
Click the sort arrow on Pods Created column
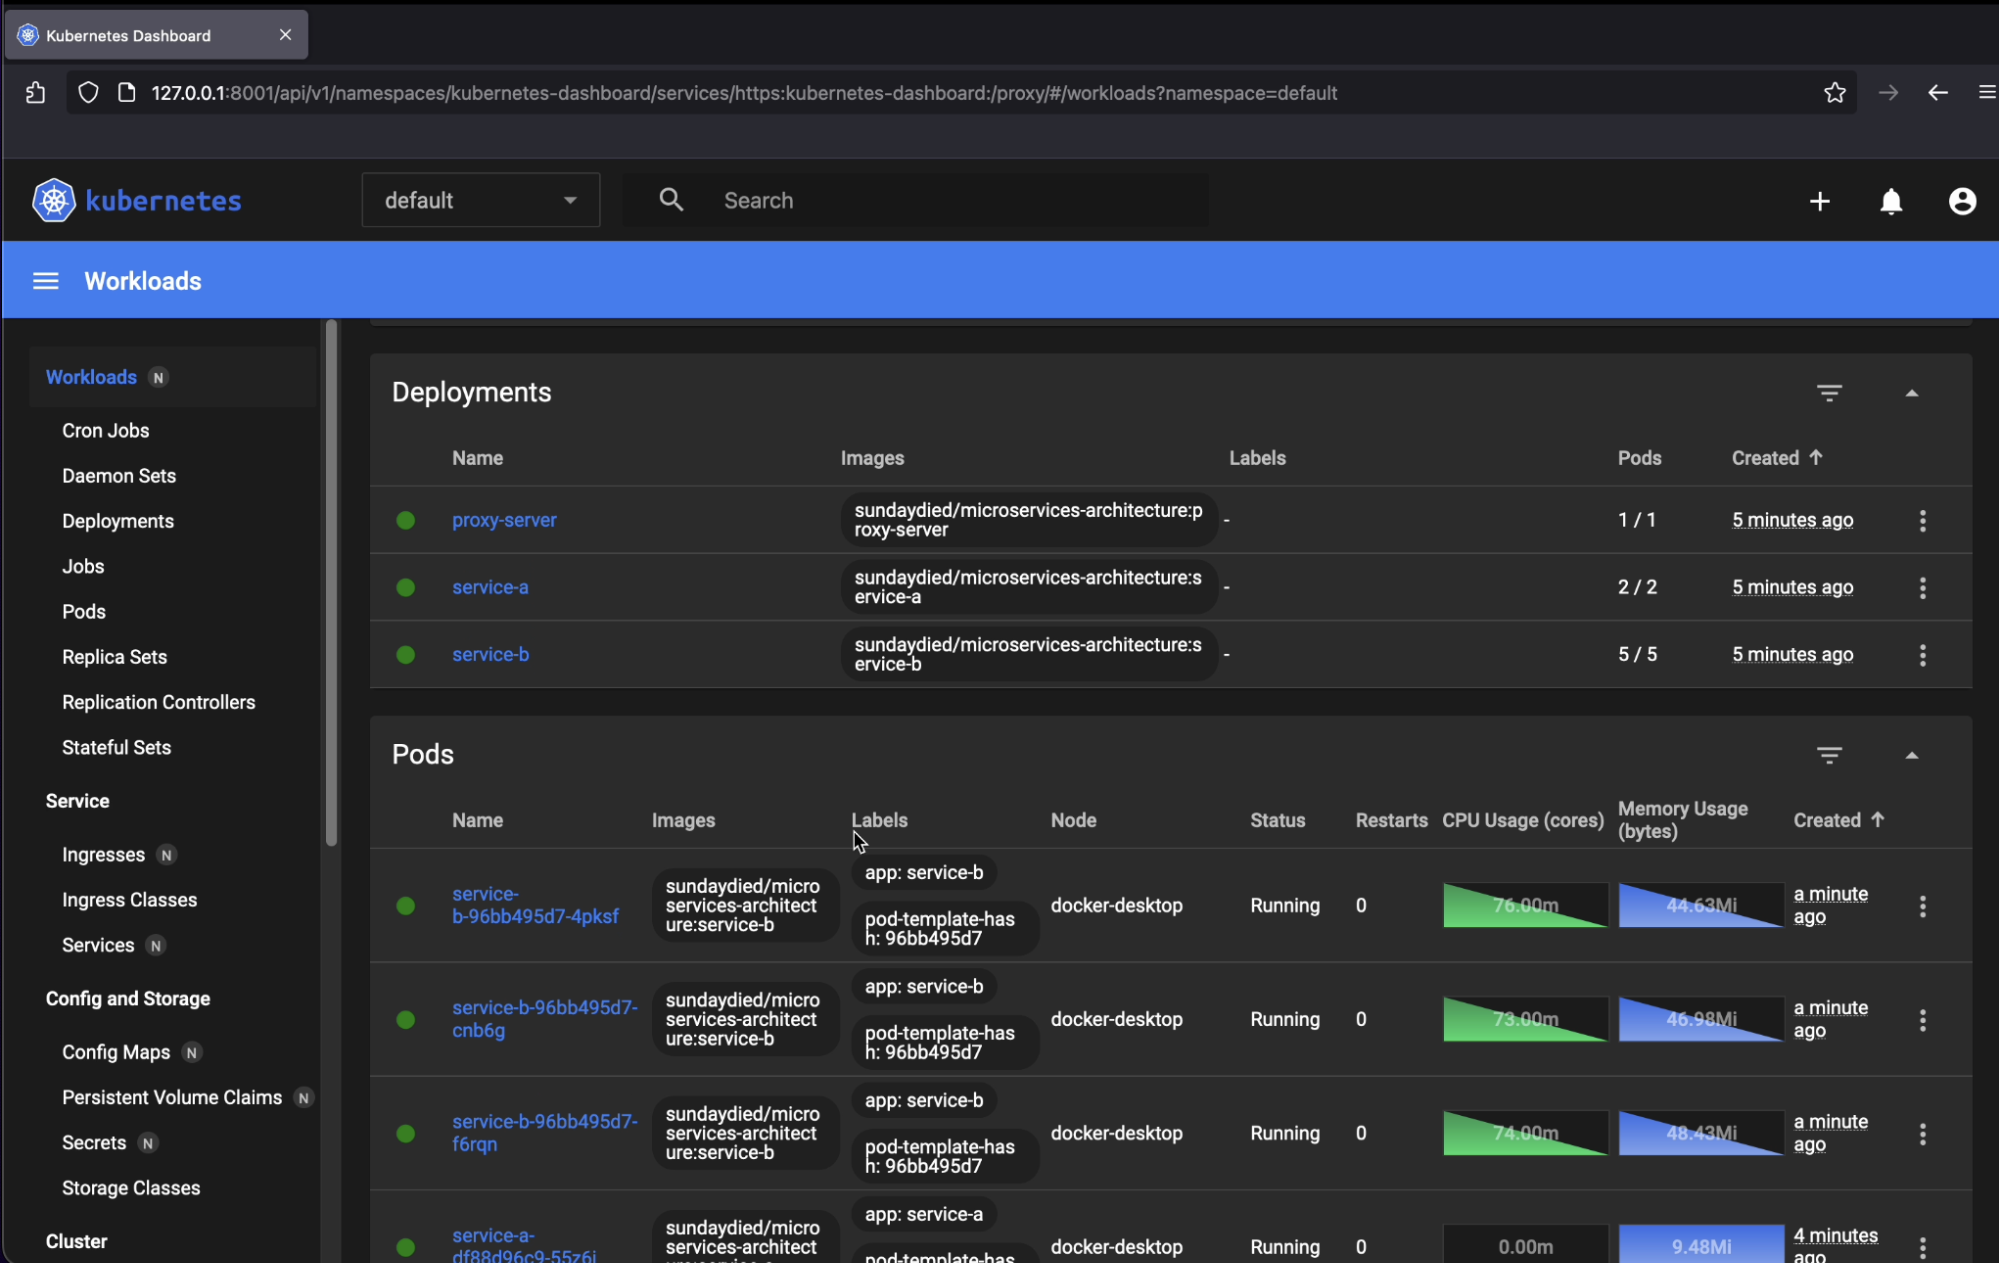[x=1877, y=819]
